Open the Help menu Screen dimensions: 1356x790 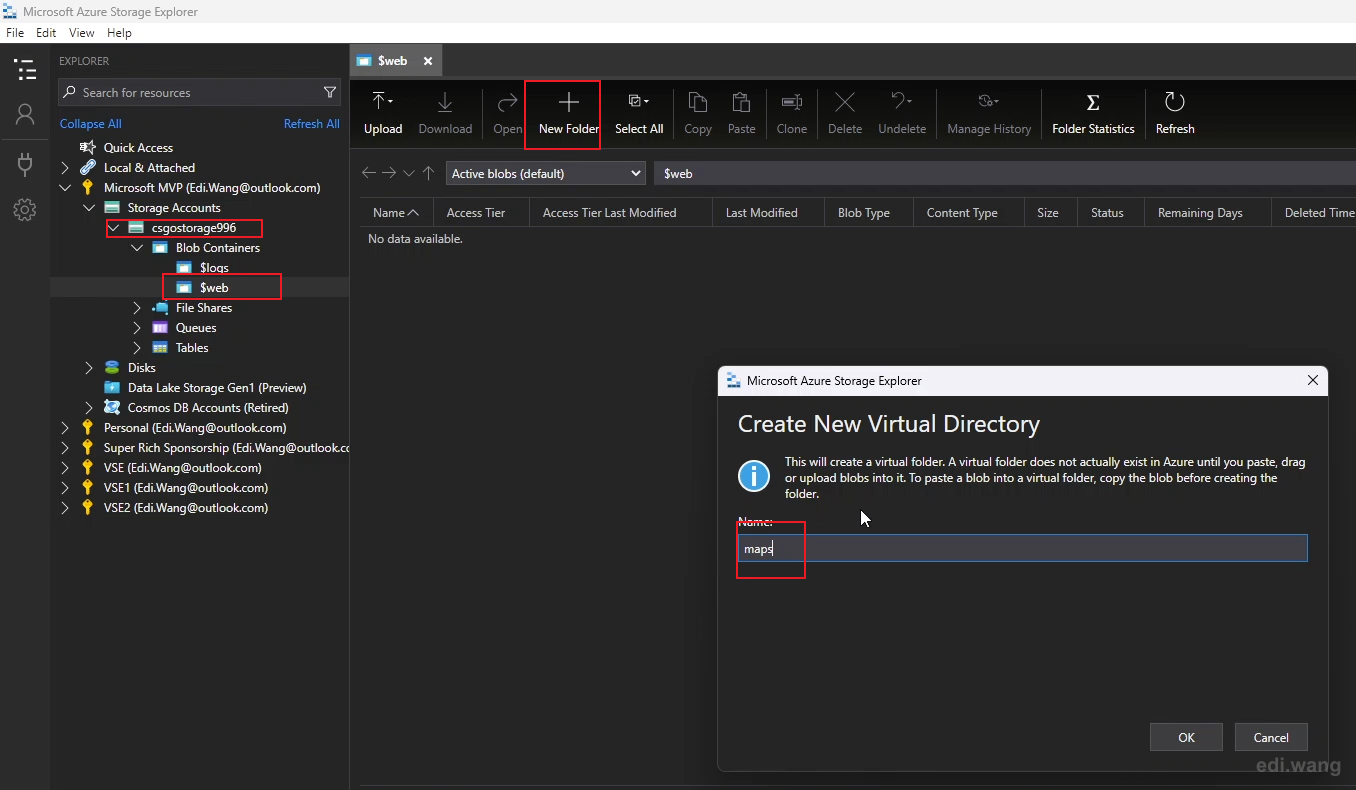click(119, 33)
